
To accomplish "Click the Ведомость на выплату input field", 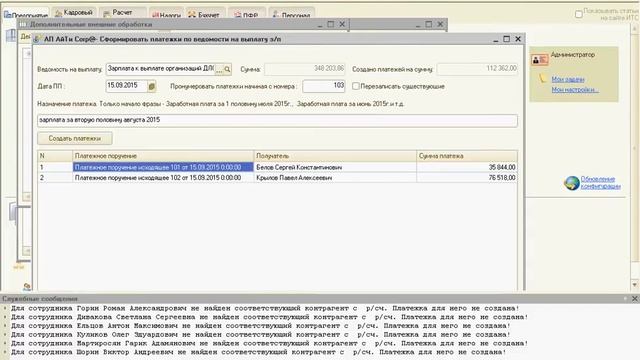I will (160, 69).
